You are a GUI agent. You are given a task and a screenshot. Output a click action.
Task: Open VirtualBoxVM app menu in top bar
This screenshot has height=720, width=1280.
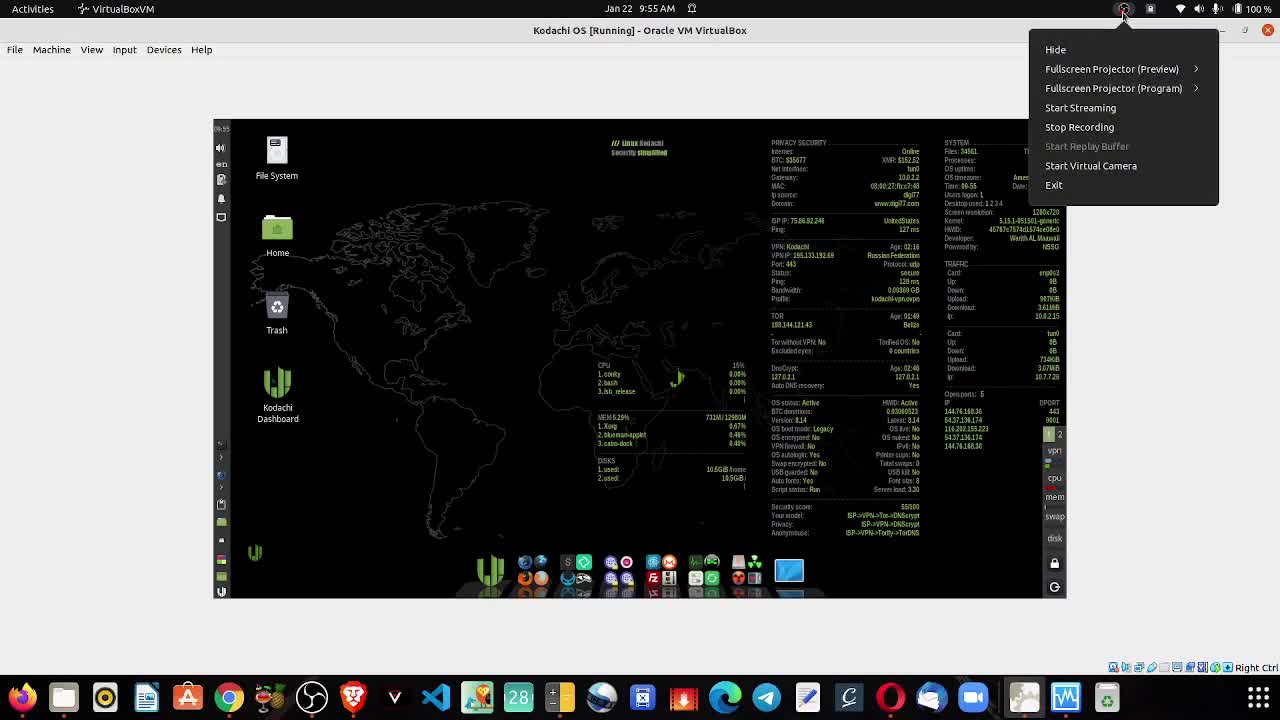coord(116,9)
